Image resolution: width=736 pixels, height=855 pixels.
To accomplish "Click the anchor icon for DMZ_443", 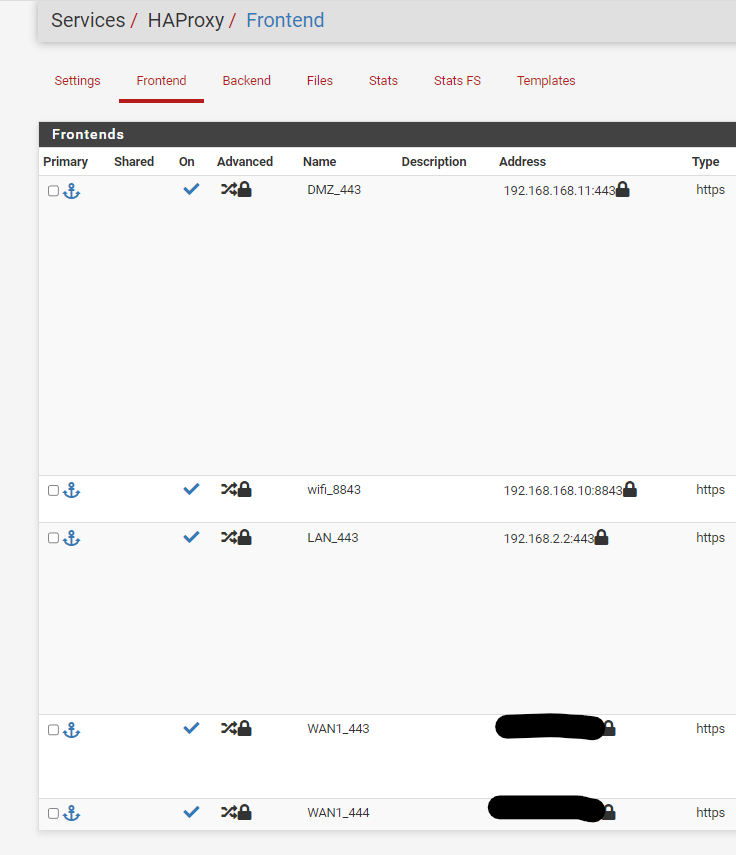I will (x=71, y=191).
